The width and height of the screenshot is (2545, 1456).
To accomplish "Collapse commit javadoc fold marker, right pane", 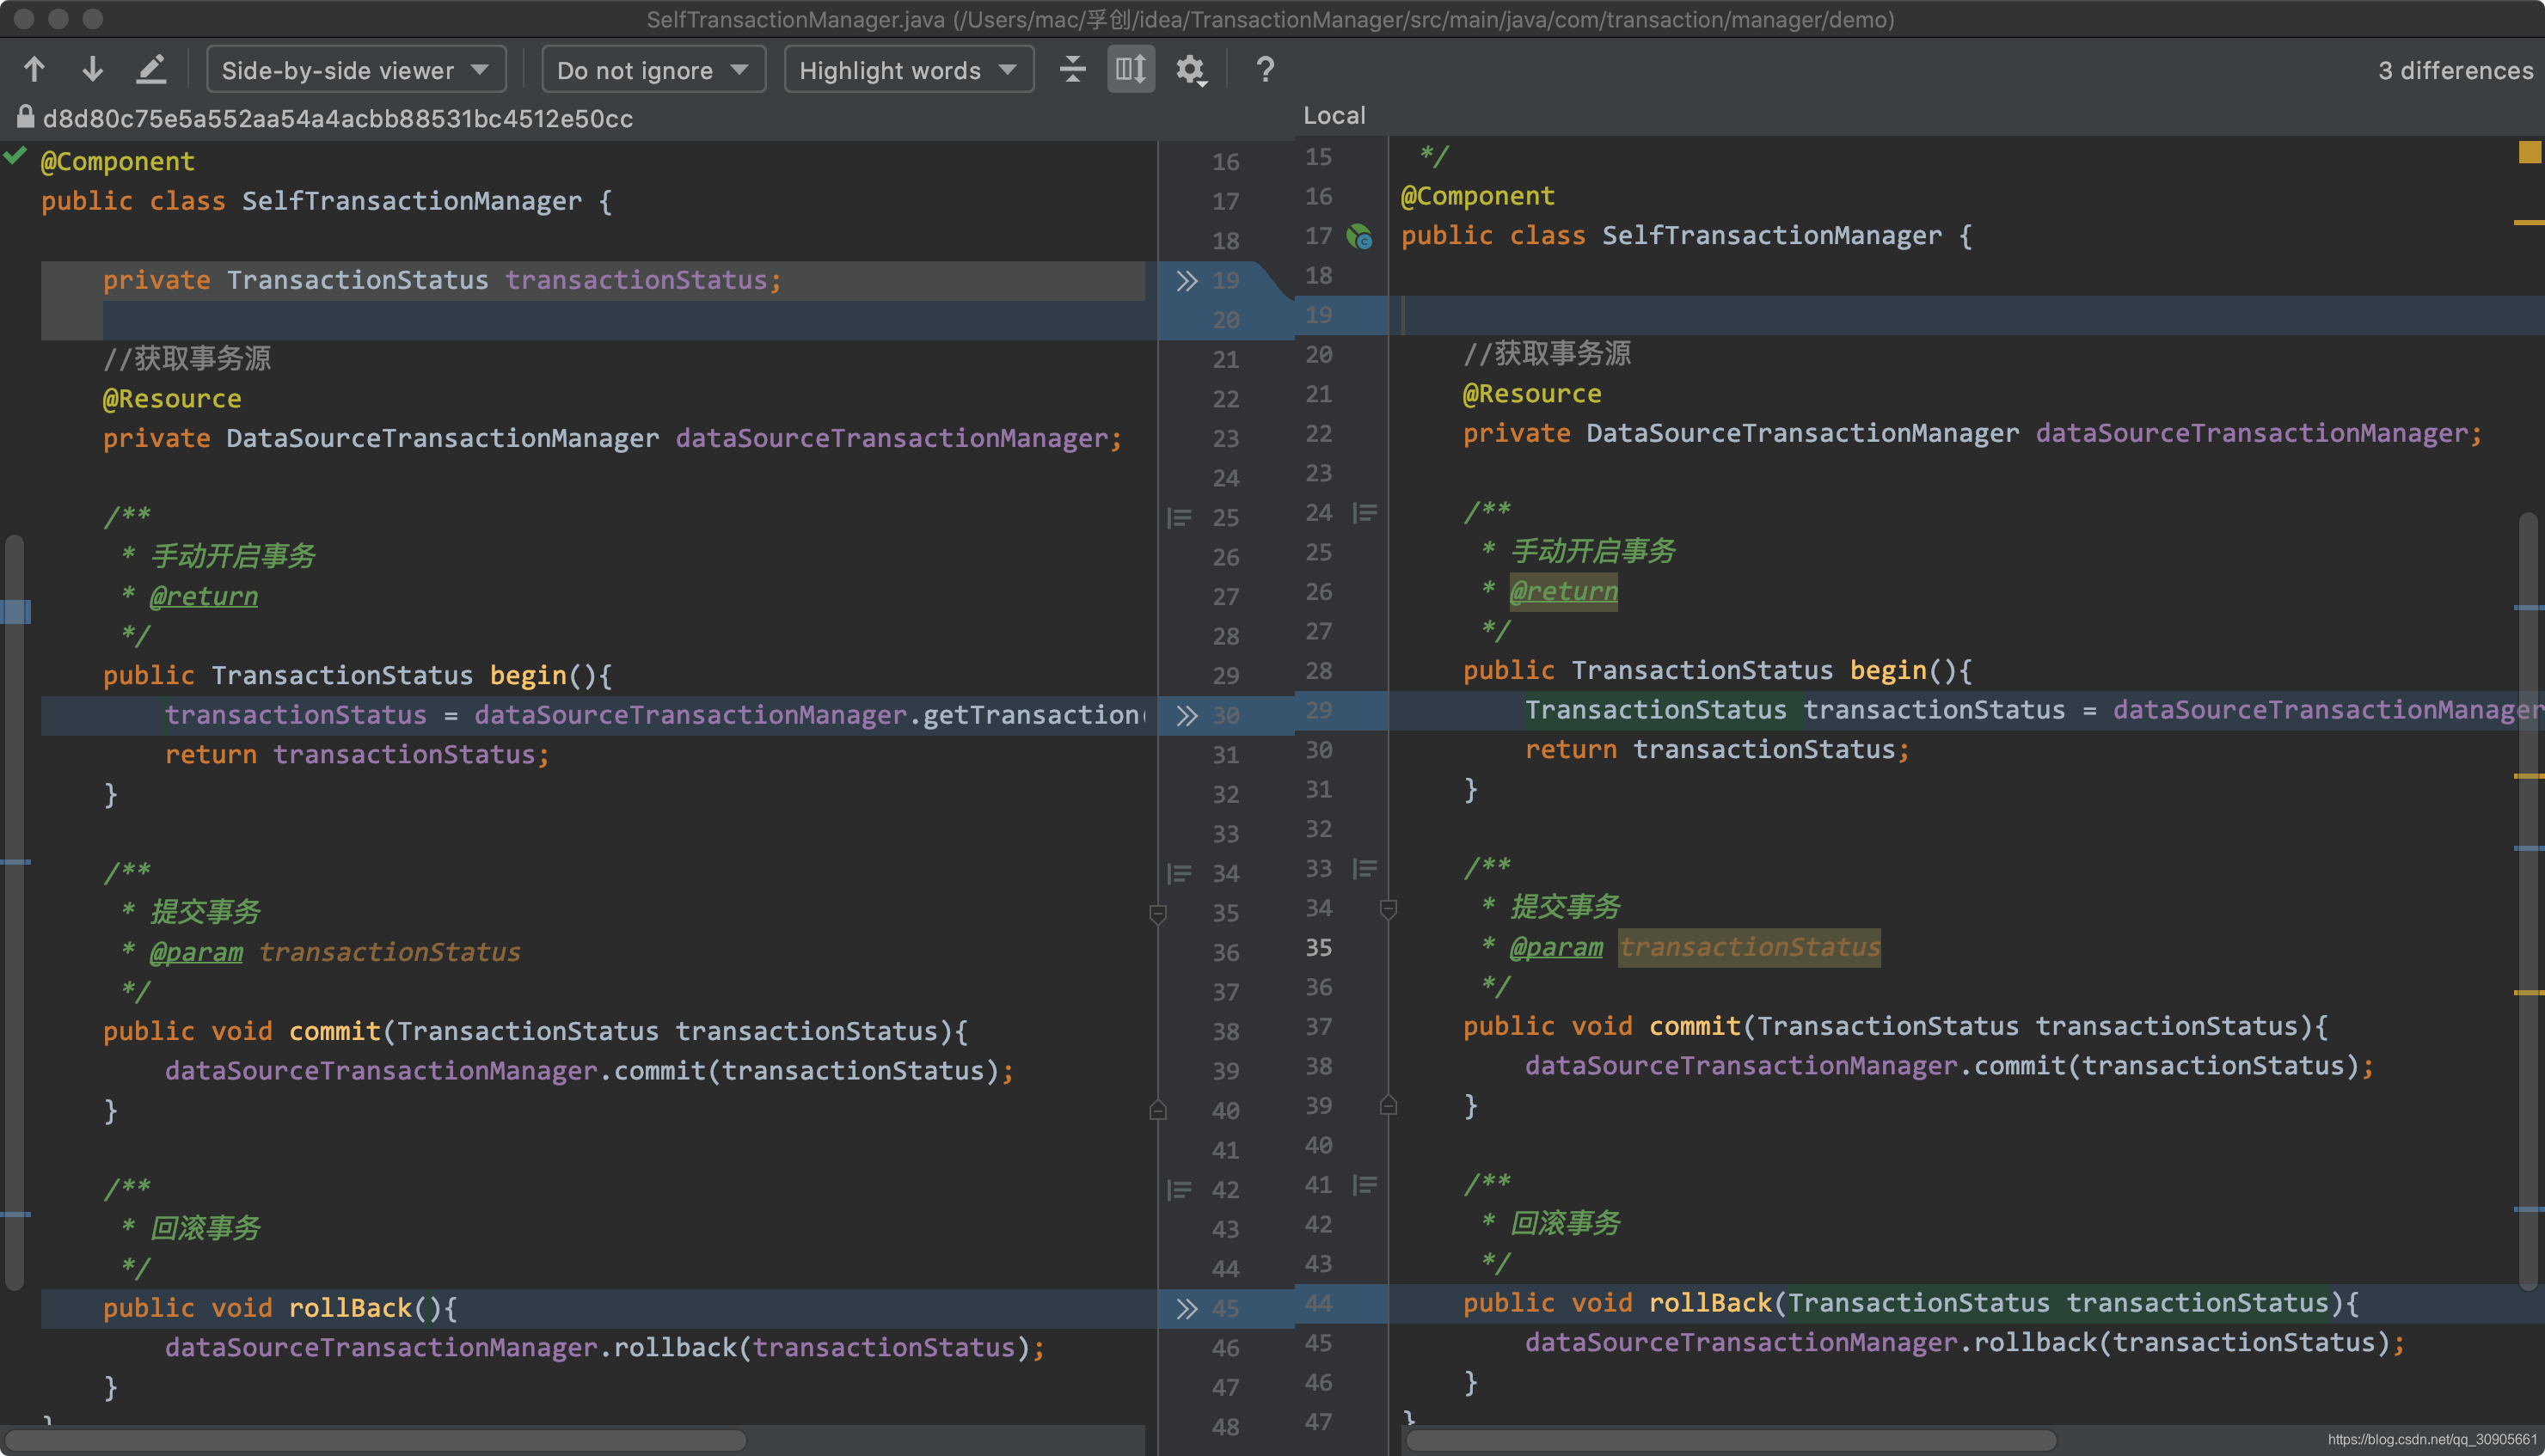I will click(x=1388, y=909).
